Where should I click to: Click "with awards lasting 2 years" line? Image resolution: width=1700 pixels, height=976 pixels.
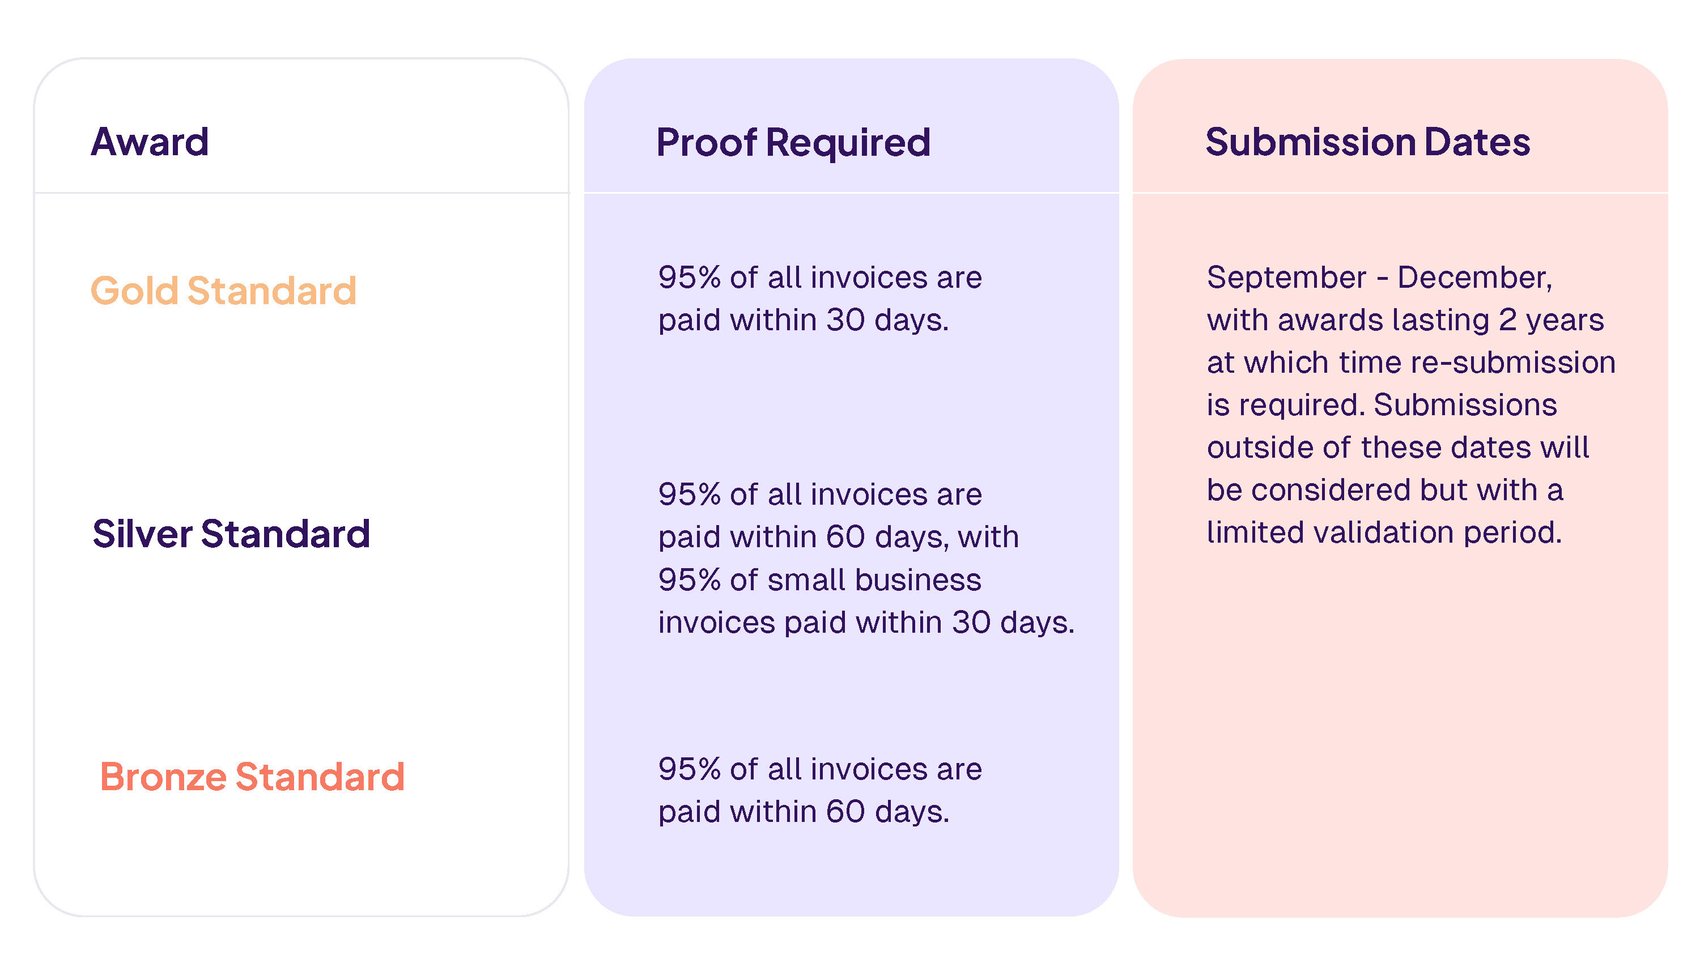click(x=1405, y=320)
